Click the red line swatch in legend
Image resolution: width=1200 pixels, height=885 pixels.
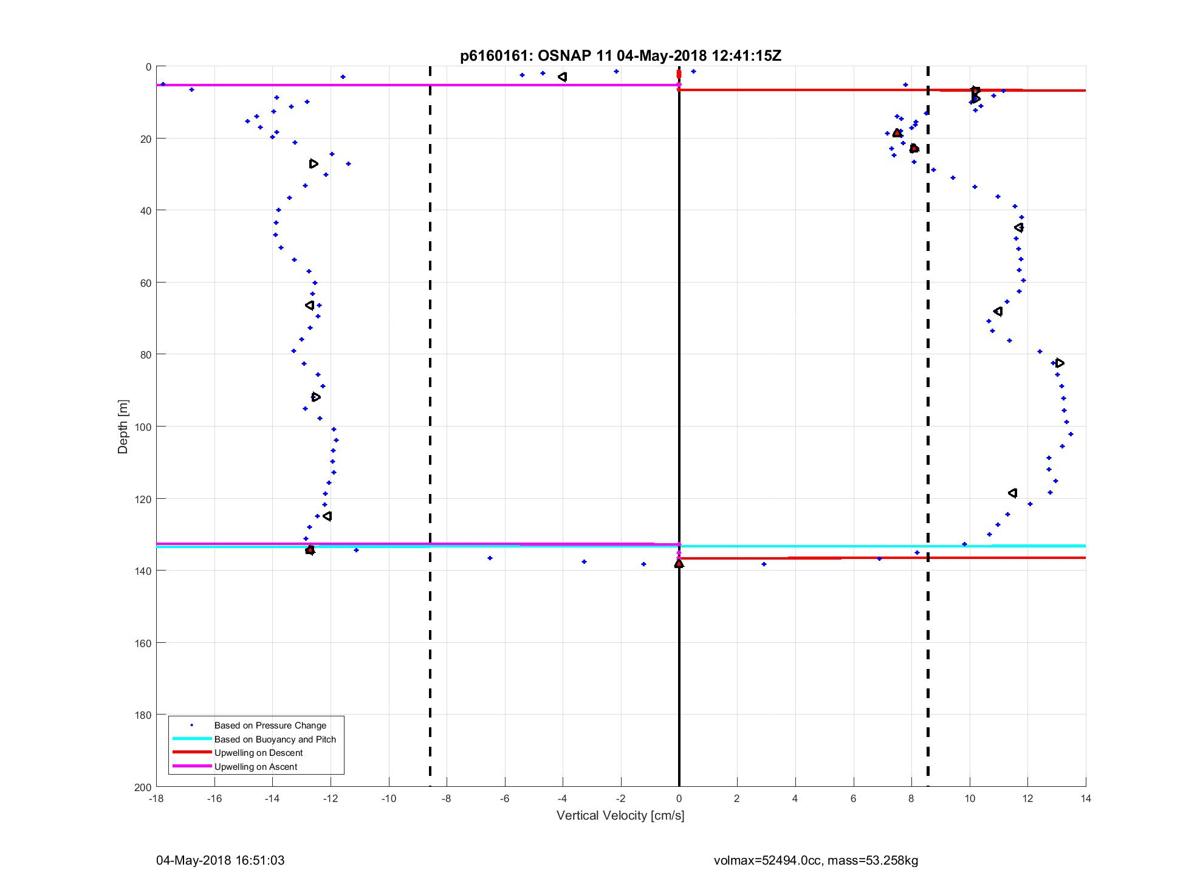click(192, 752)
